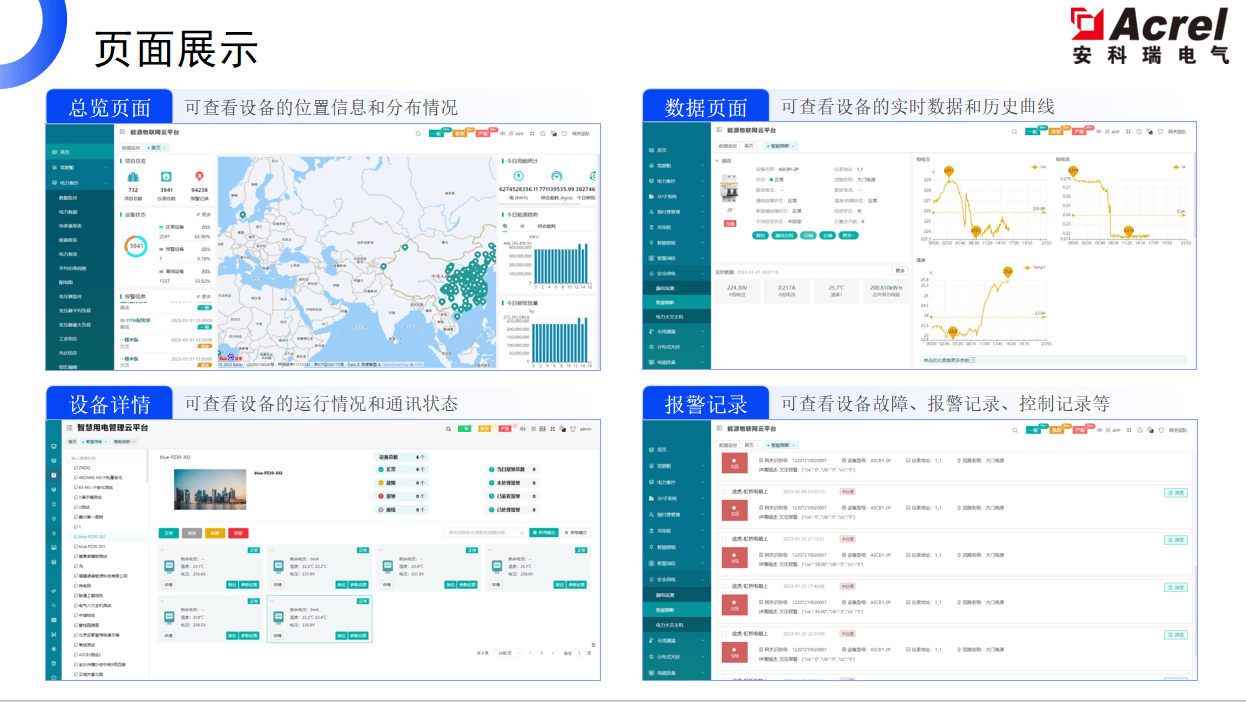Tick checkbox of 2023-01-20 alarm record
This screenshot has height=702, width=1246.
point(724,634)
